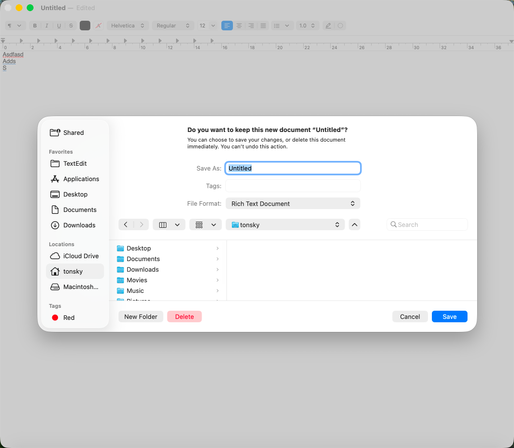514x448 pixels.
Task: Click the Tags input field
Action: [293, 186]
